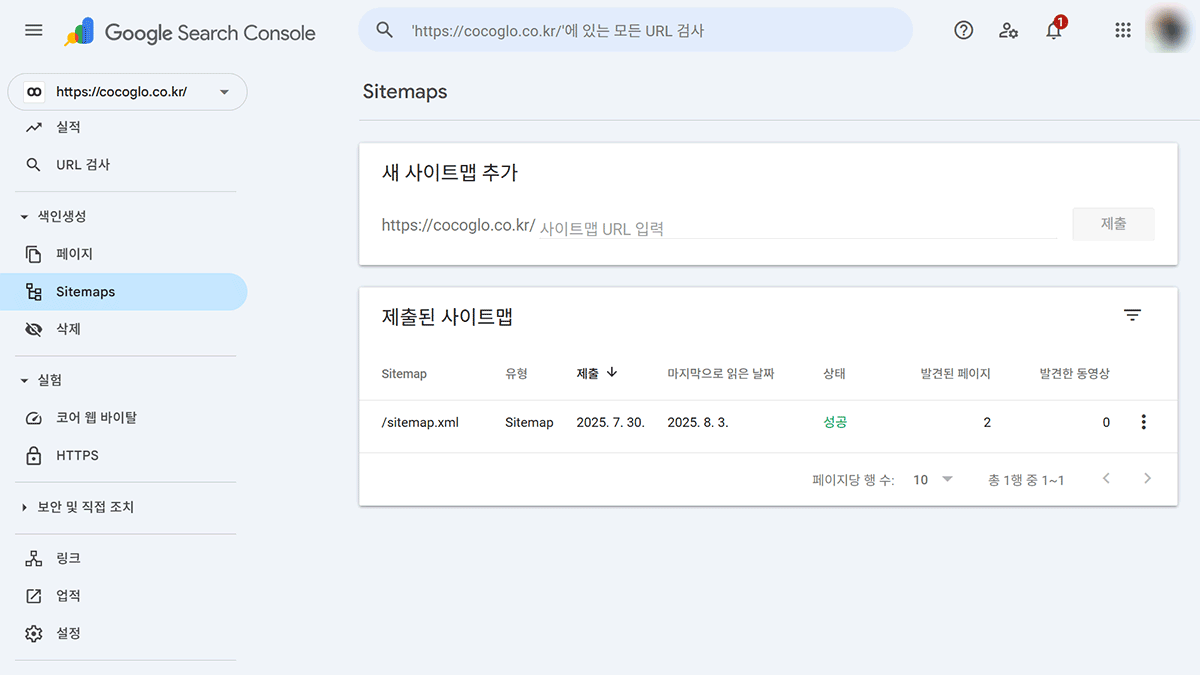Click the 제출된 사이트맵 heading
This screenshot has height=675, width=1200.
[x=447, y=317]
